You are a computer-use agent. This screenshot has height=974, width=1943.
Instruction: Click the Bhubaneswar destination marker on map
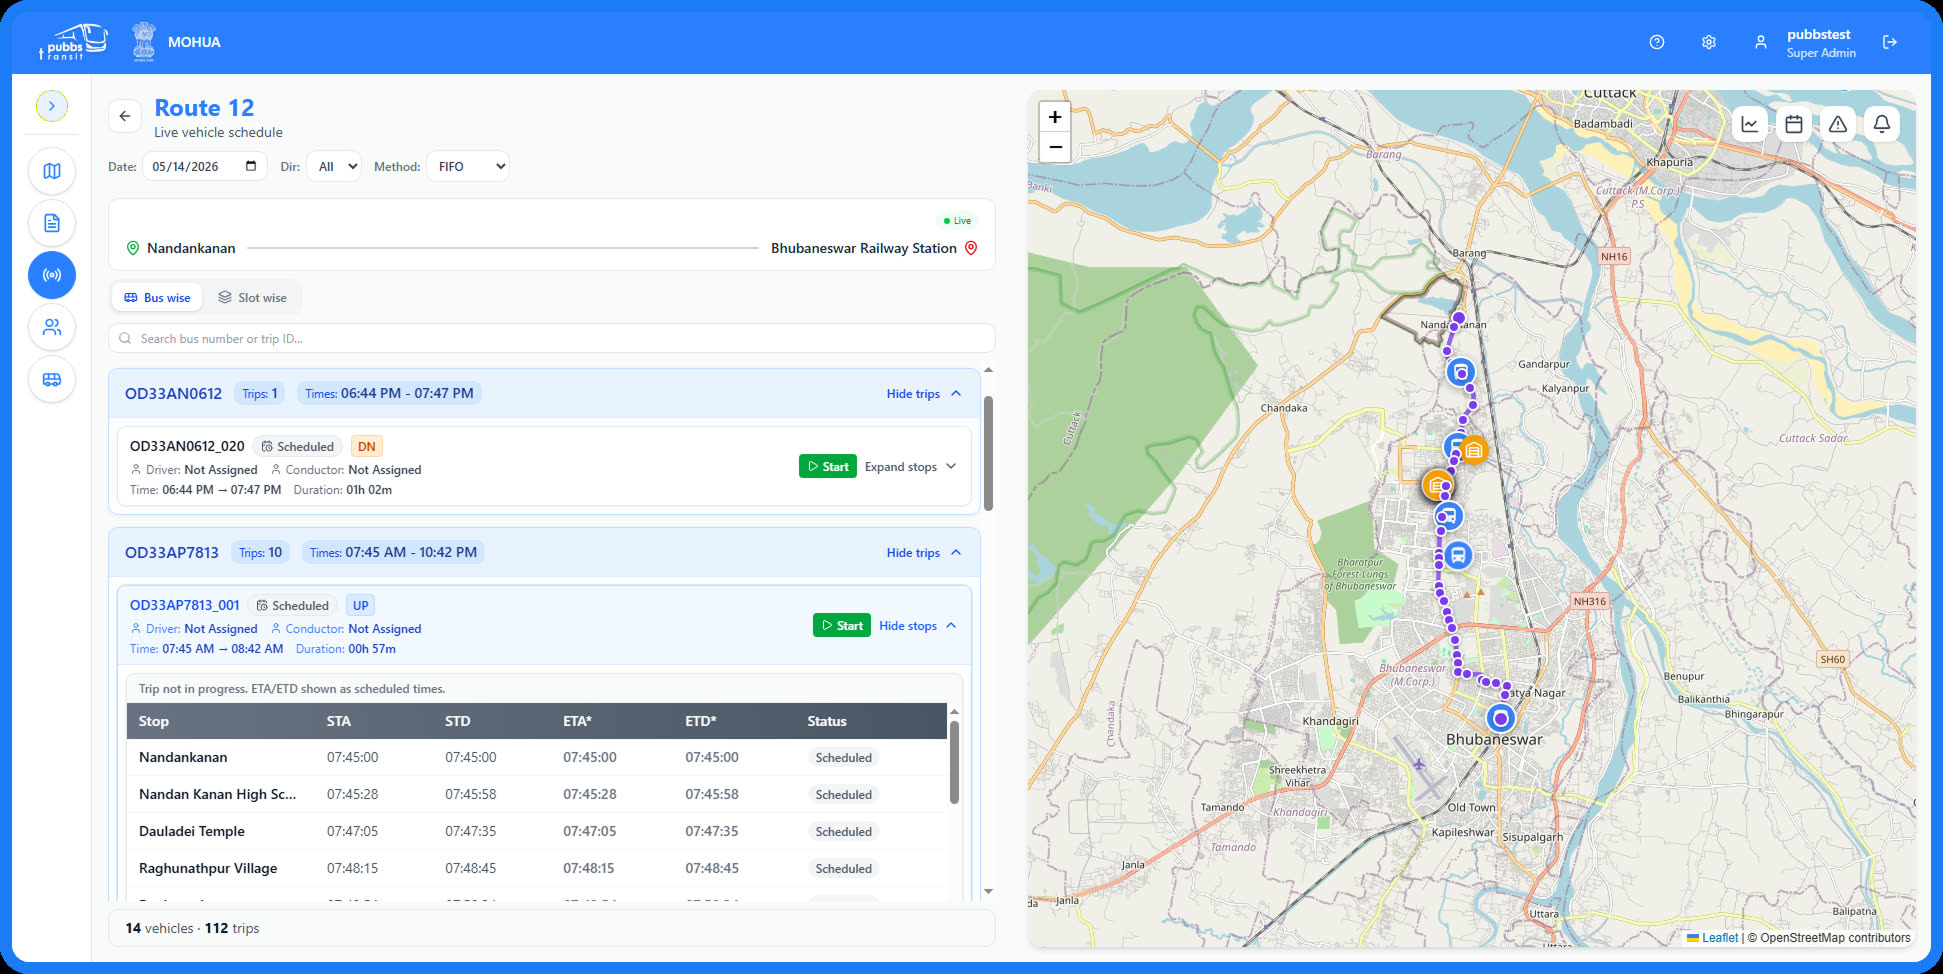pos(1500,718)
